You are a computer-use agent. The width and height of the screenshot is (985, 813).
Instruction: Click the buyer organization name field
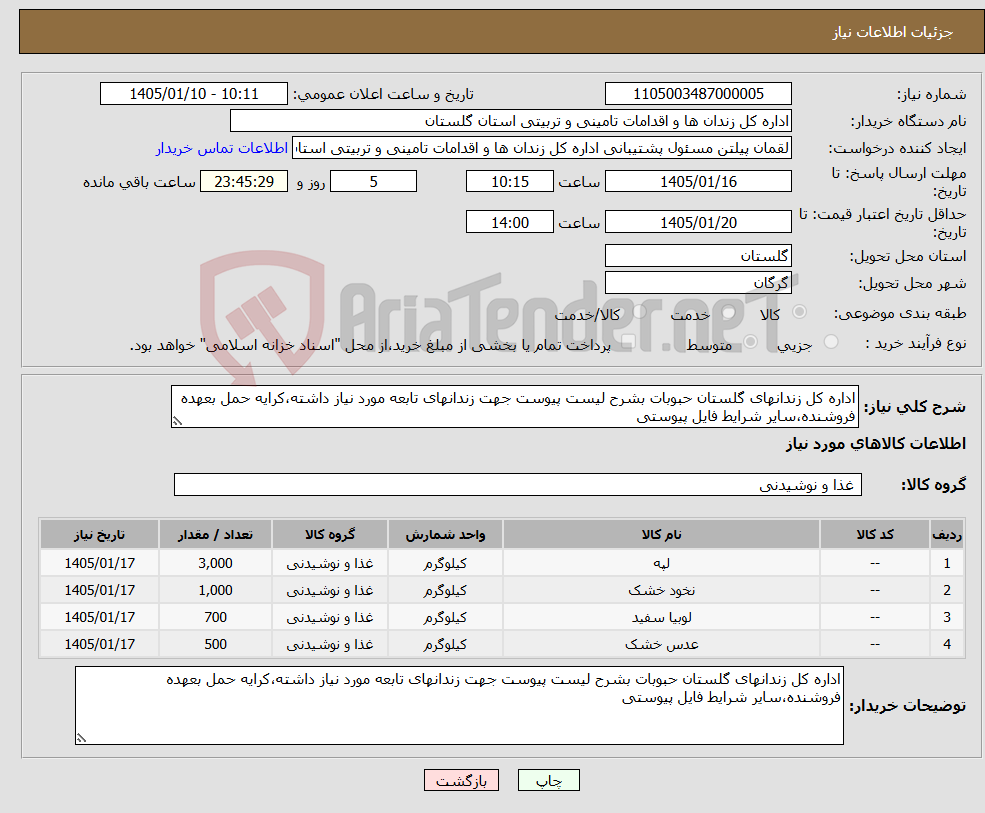tap(511, 121)
